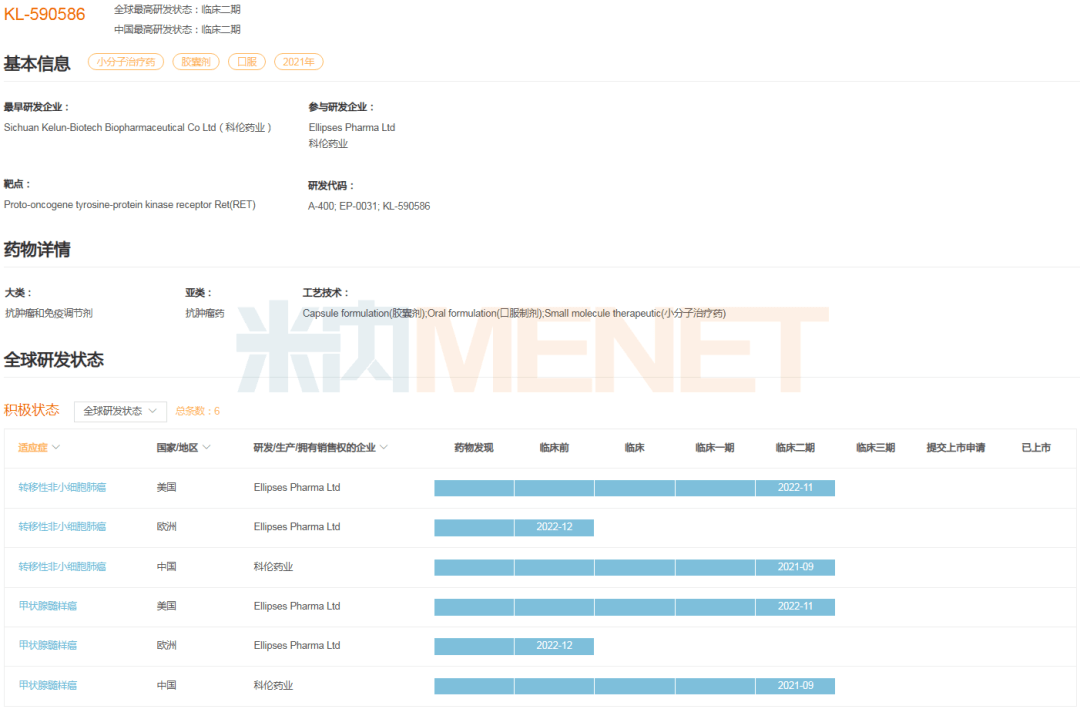Open 转移性非小细胞肺癌 link in the 中国 row
Image resolution: width=1080 pixels, height=709 pixels.
point(62,567)
